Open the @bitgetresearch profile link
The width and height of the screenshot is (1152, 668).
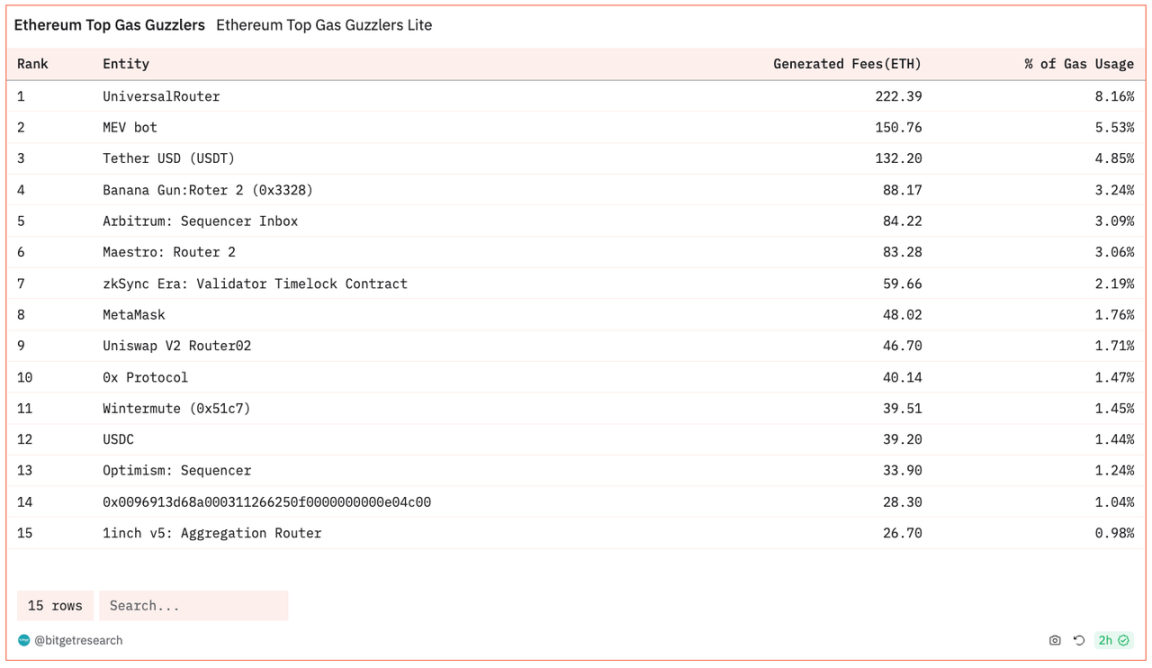click(x=78, y=640)
